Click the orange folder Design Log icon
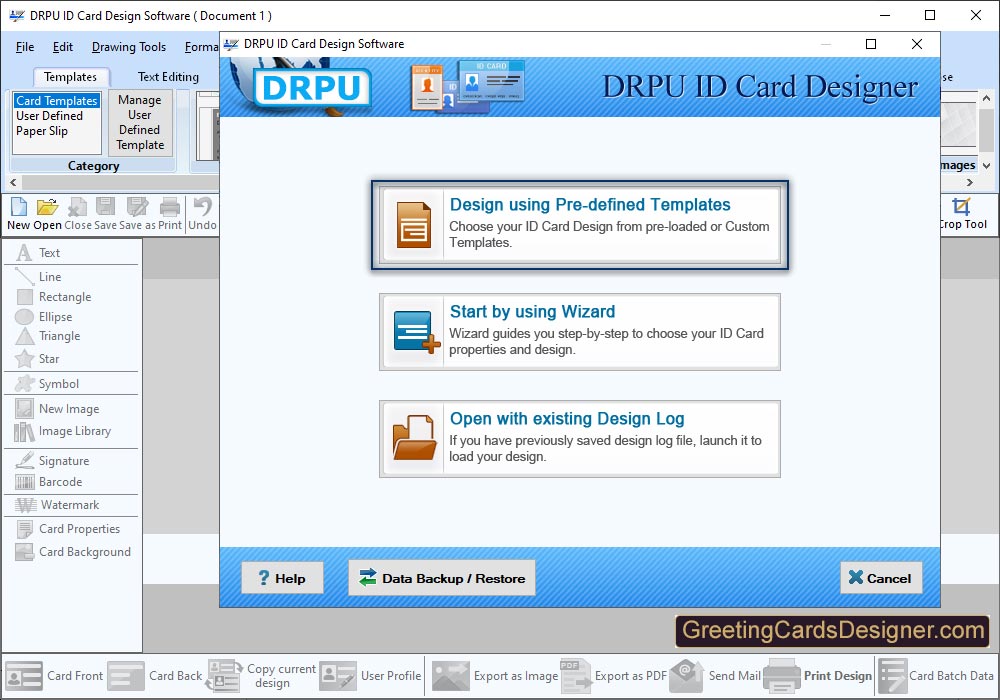This screenshot has width=1000, height=700. [x=413, y=439]
